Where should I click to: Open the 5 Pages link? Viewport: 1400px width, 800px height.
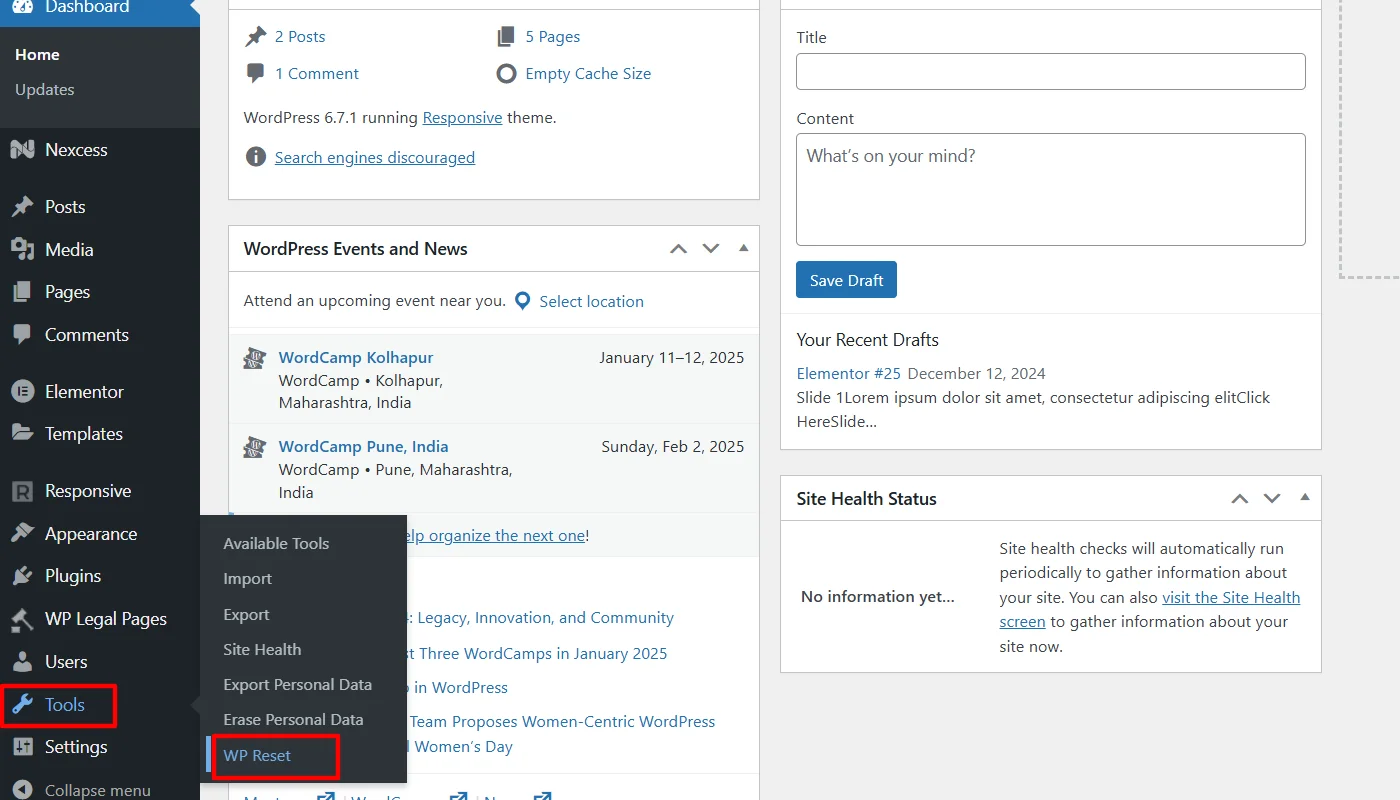[553, 37]
